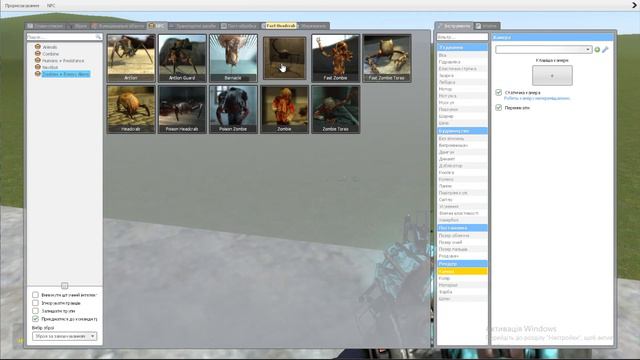Click the static camera description link text
This screenshot has height=360, width=640.
(537, 98)
